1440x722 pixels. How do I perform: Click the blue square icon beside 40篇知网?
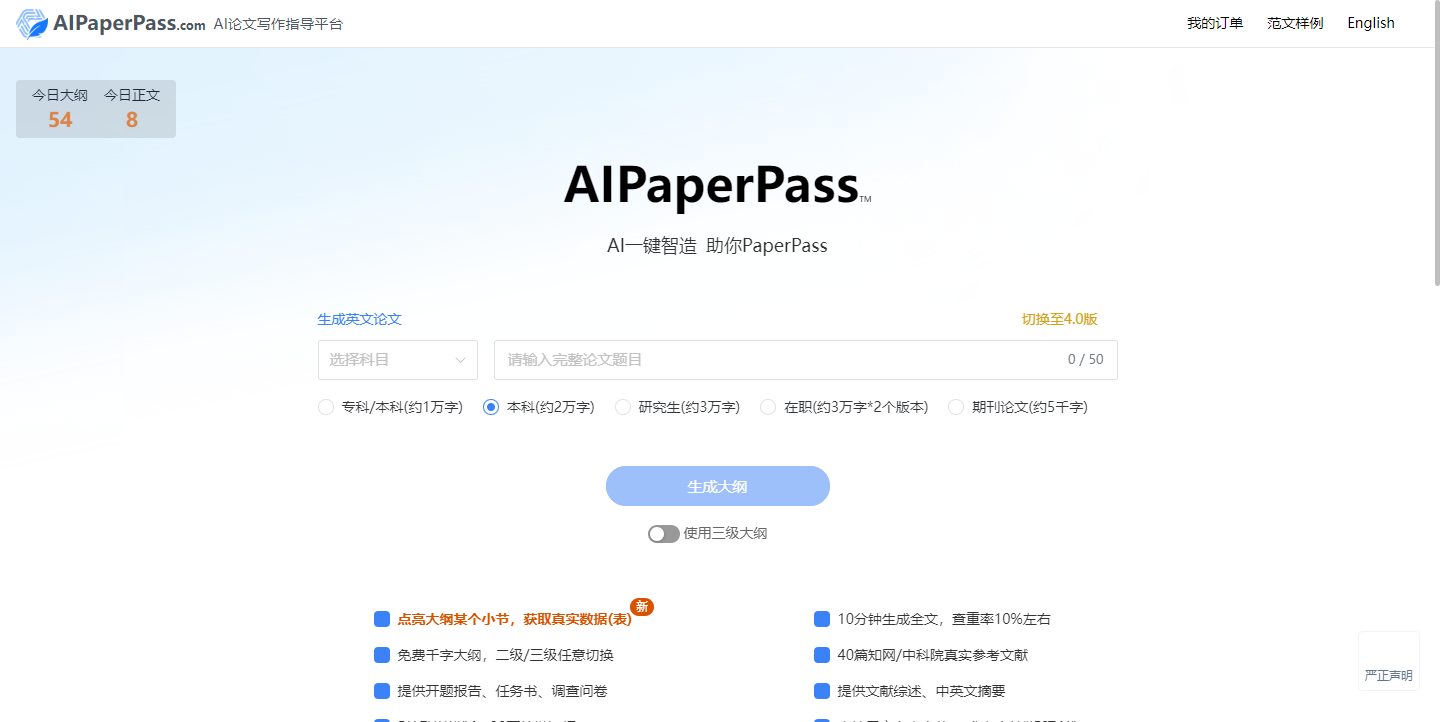coord(822,655)
